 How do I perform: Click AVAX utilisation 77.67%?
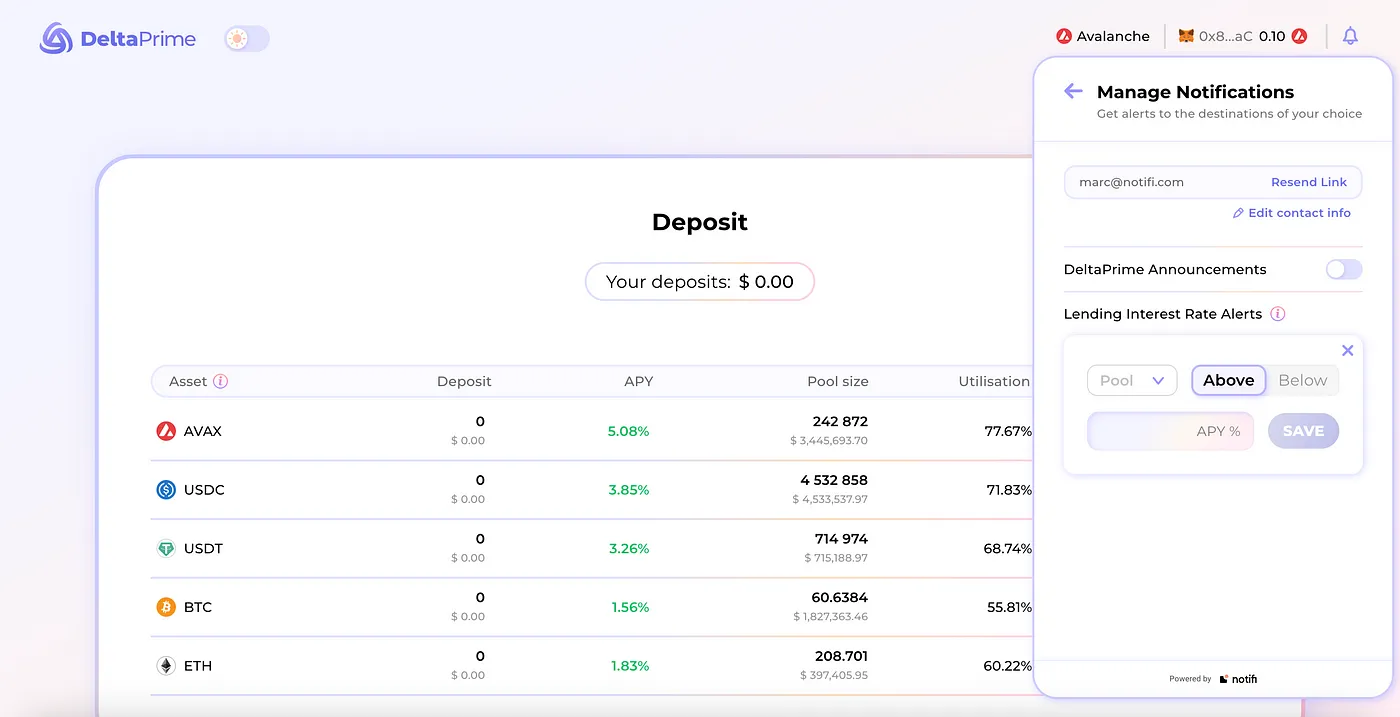pos(1008,431)
